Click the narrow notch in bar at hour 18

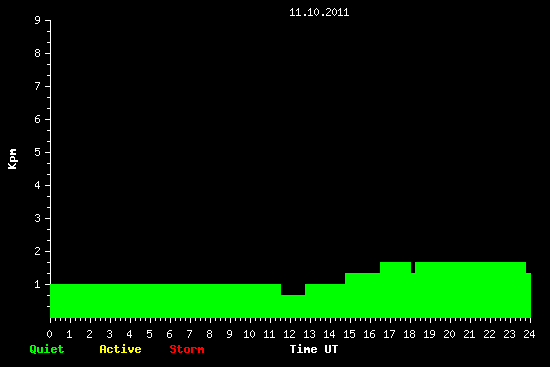click(x=413, y=267)
